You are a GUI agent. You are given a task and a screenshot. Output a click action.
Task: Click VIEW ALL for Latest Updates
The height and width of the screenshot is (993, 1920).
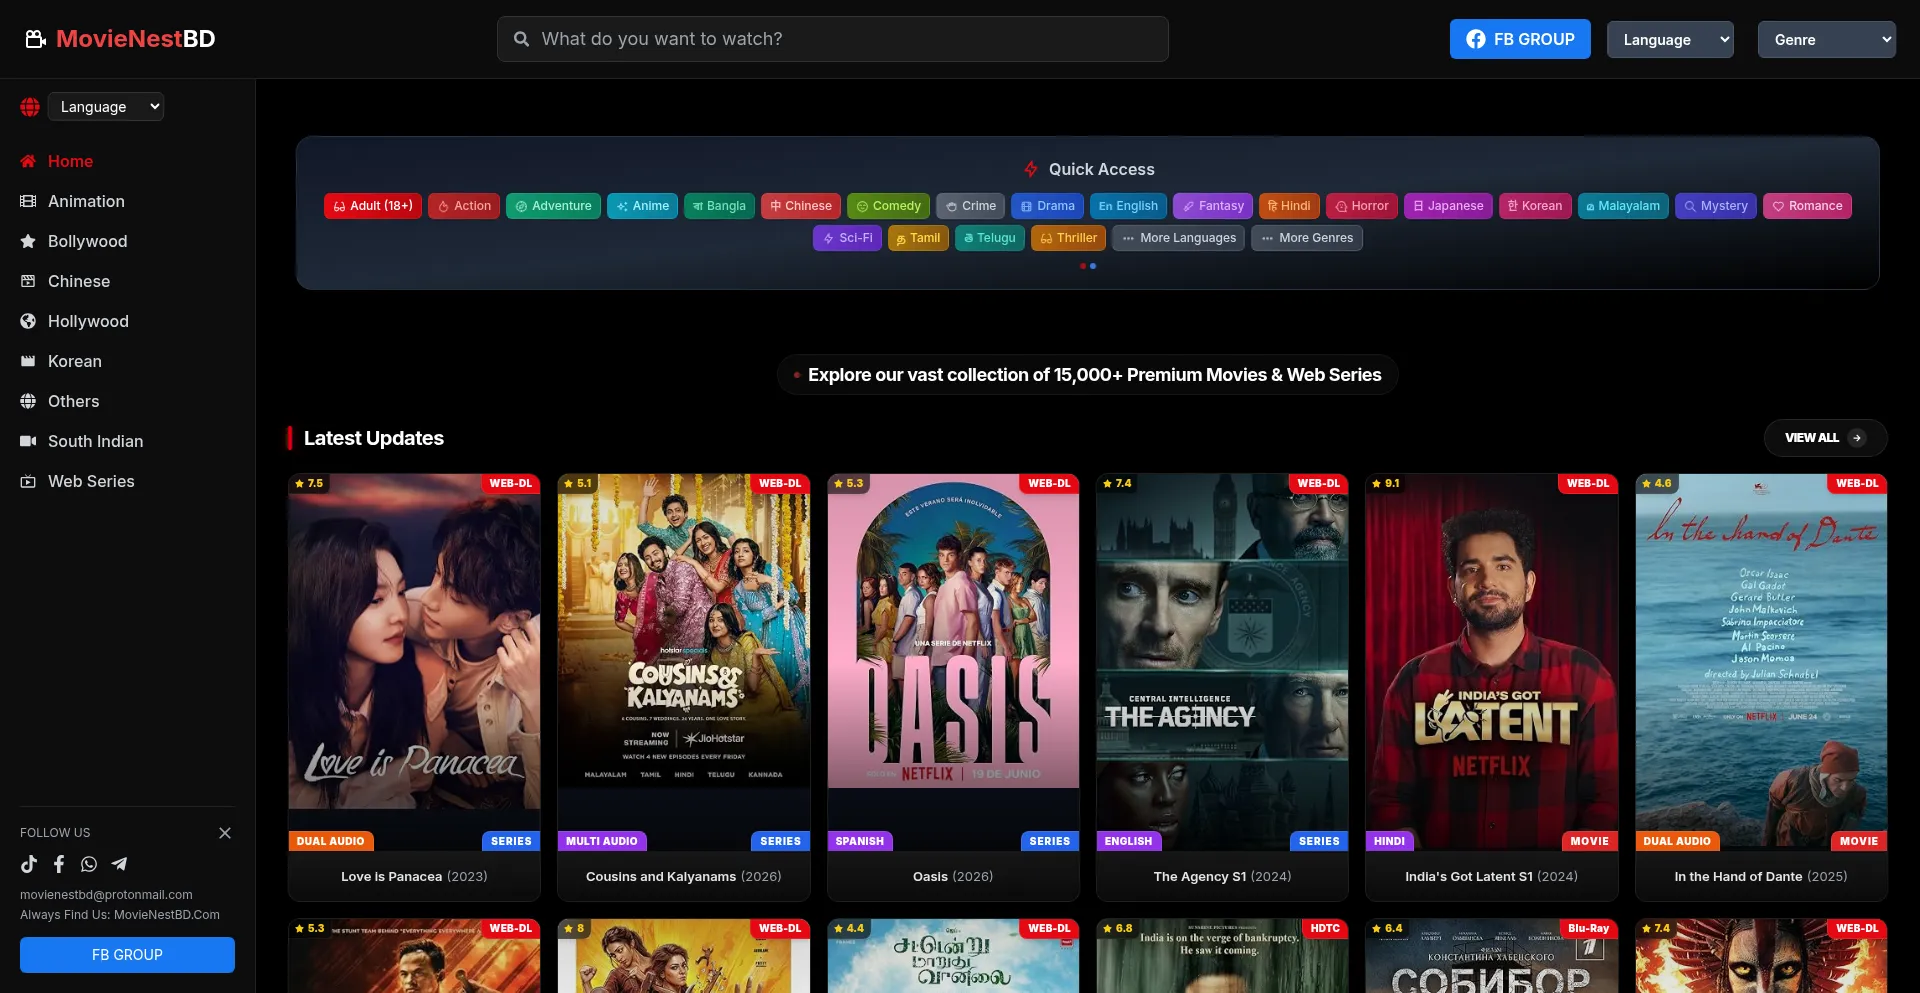coord(1825,438)
